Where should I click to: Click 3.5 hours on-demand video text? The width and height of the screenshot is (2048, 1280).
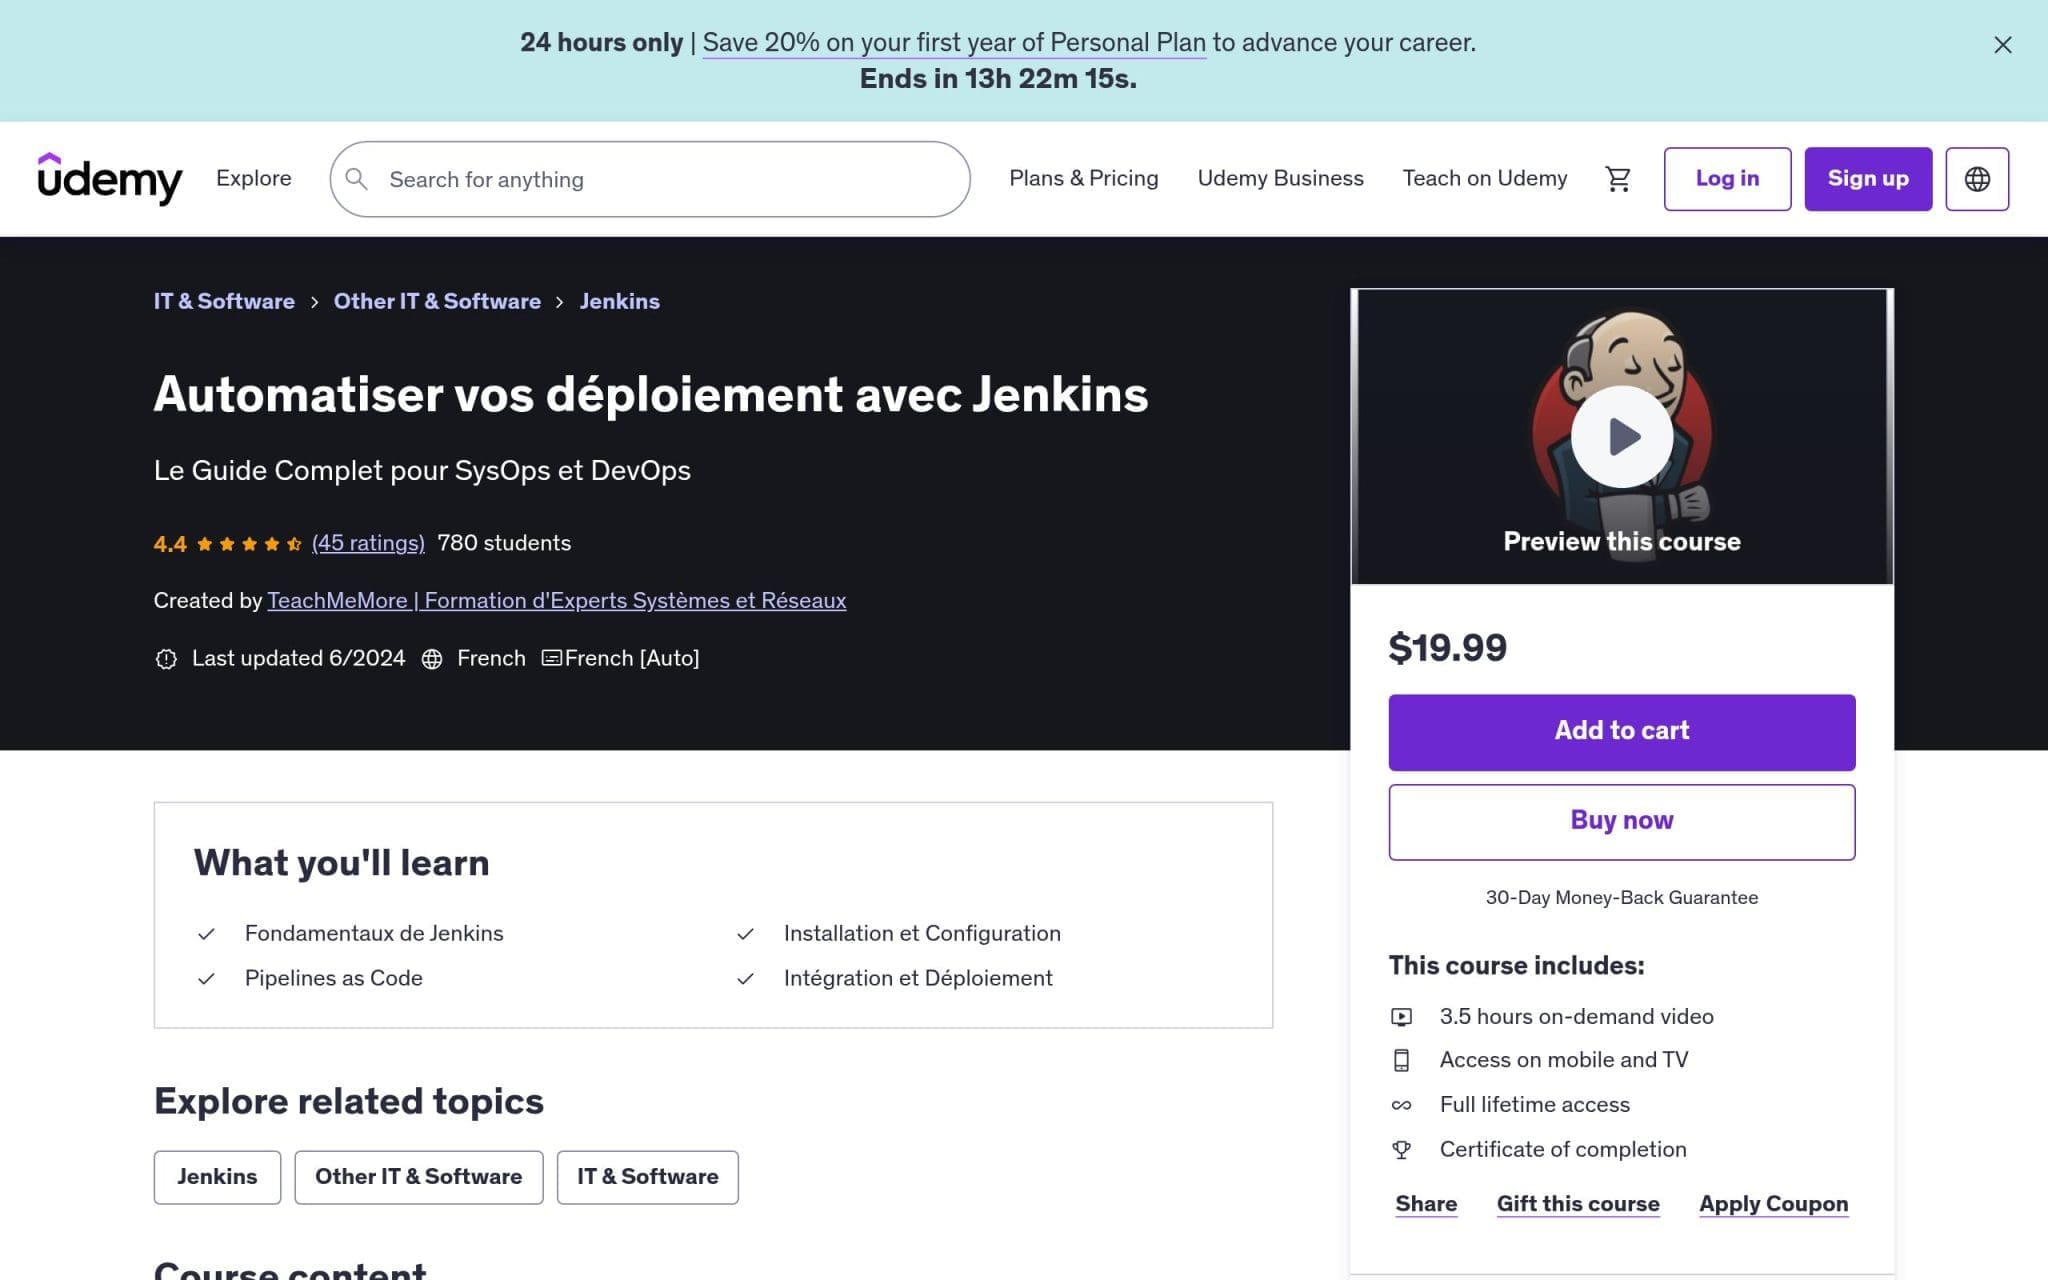[1576, 1017]
